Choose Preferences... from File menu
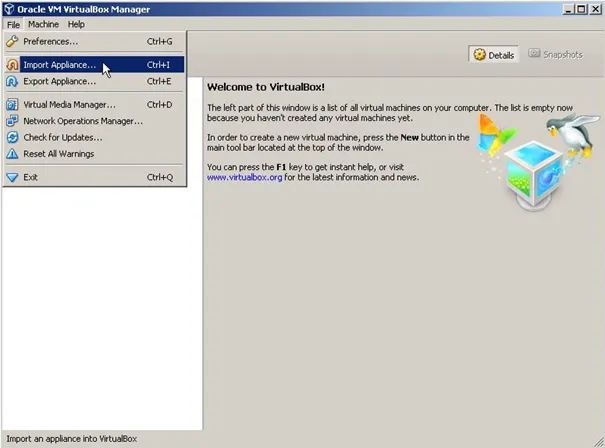Screen dimensions: 605x448 click(x=95, y=41)
